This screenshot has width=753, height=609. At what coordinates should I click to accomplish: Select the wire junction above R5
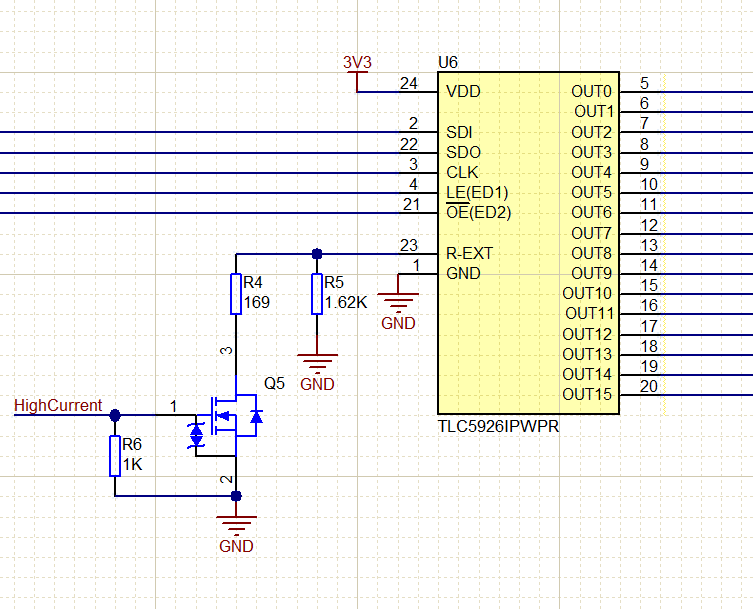click(317, 254)
